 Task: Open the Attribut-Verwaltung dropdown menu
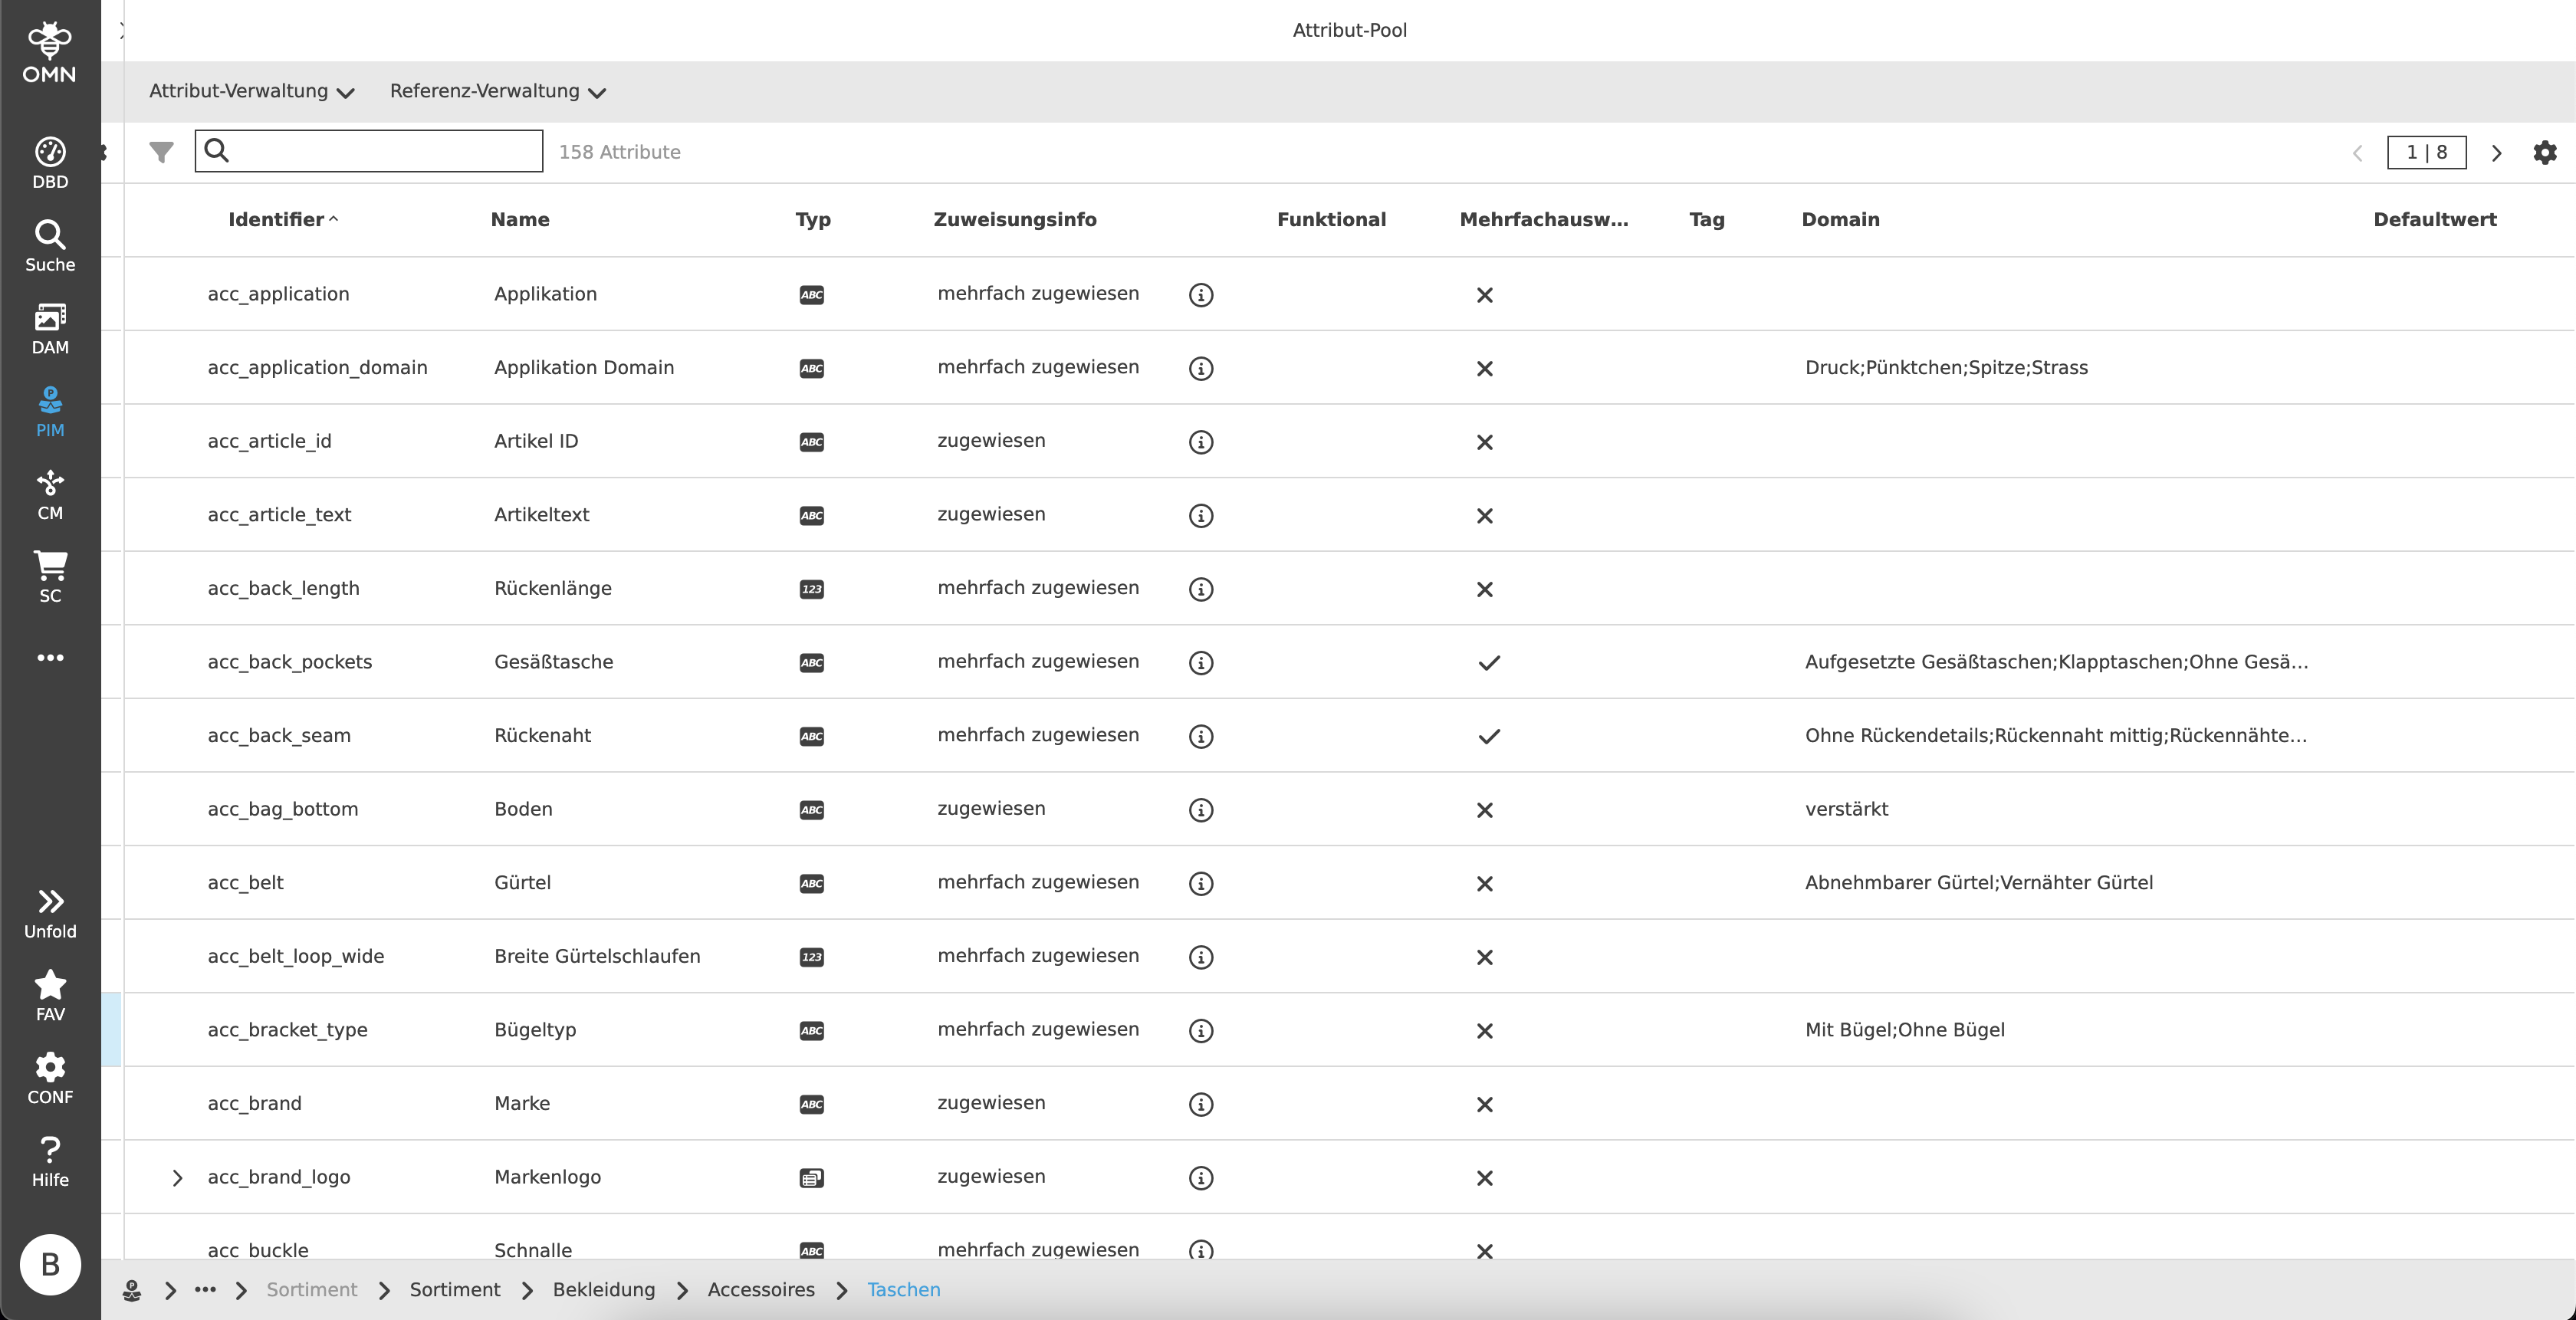pyautogui.click(x=251, y=91)
